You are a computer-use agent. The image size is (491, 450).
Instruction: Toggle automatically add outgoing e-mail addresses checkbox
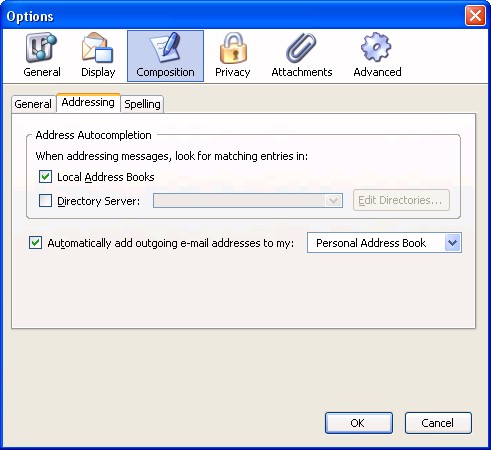pyautogui.click(x=35, y=243)
